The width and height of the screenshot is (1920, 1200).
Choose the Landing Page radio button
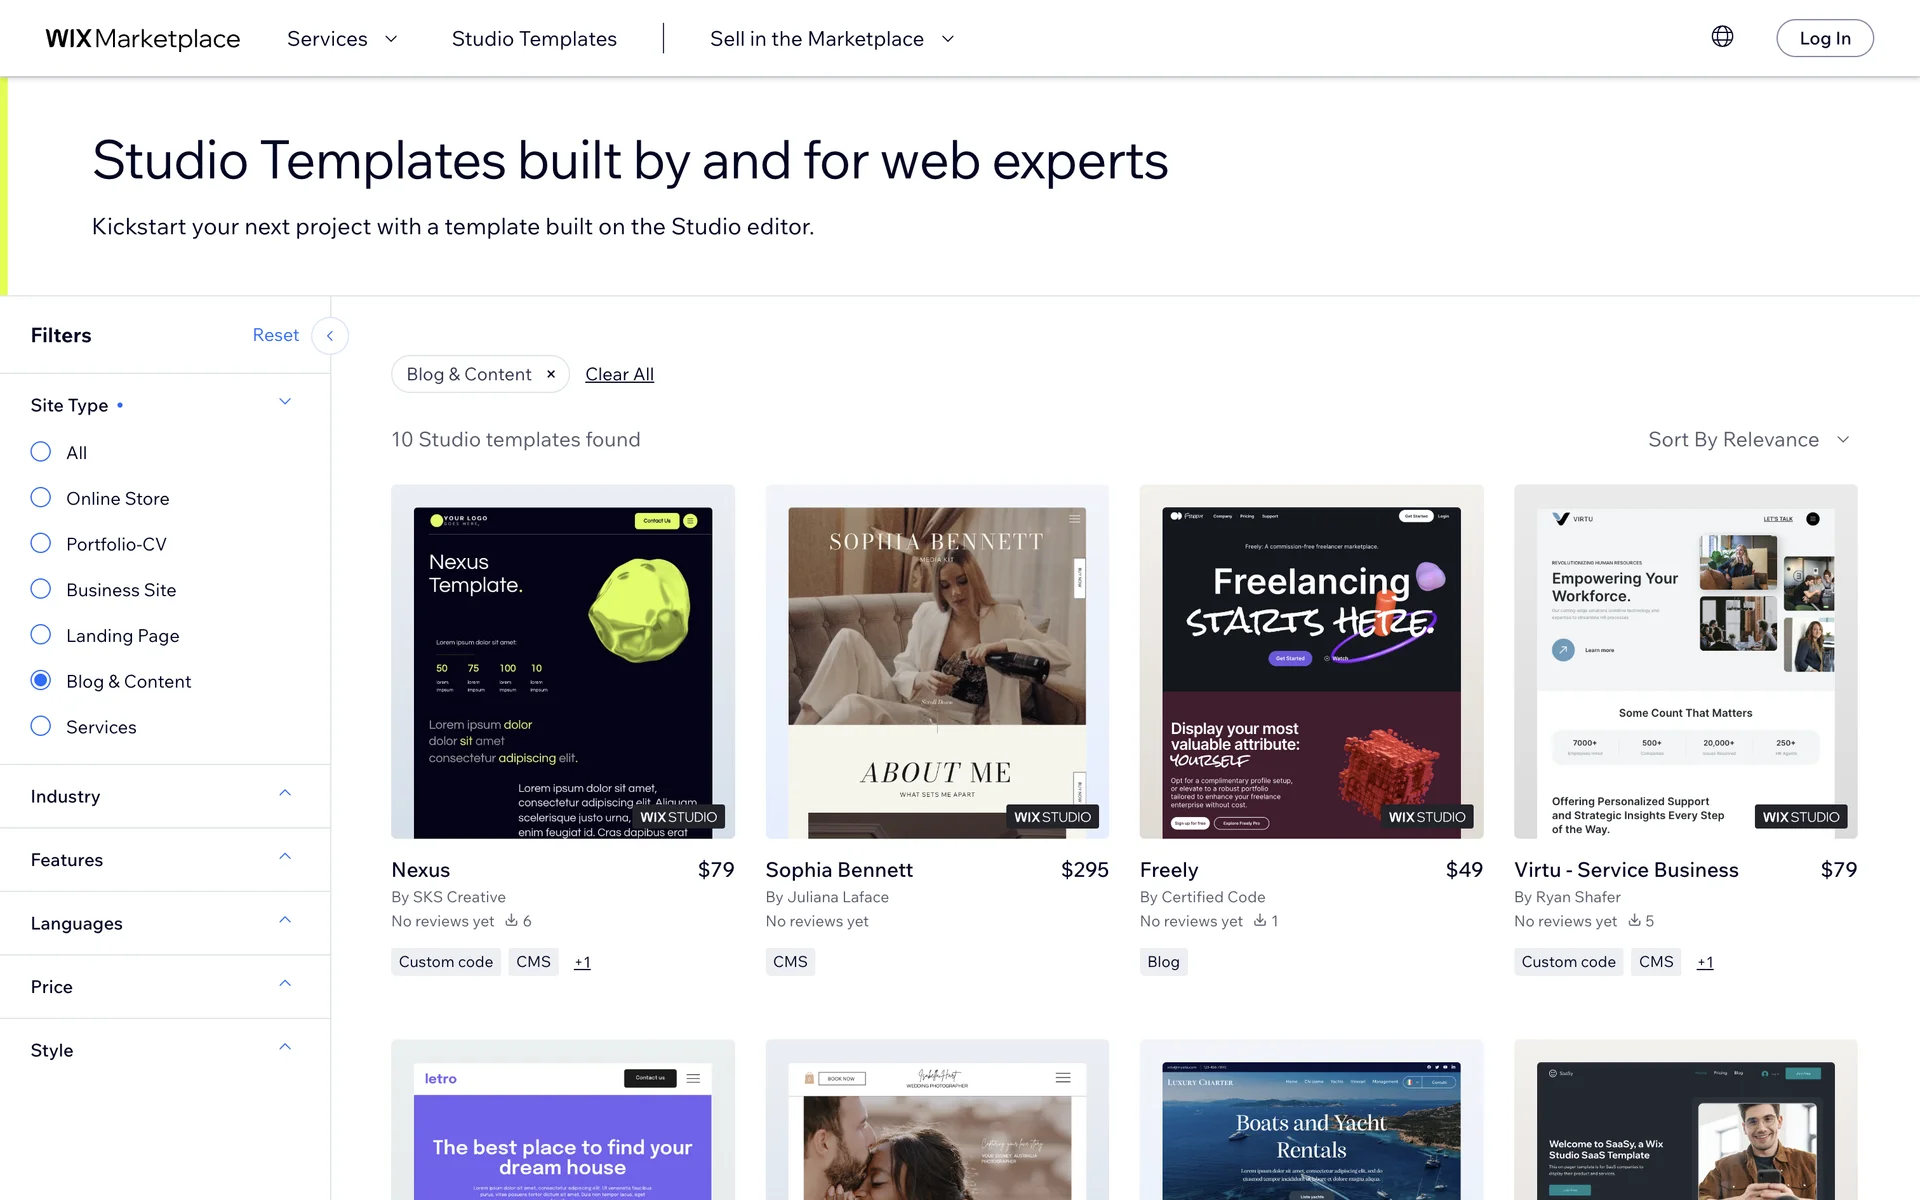[41, 635]
